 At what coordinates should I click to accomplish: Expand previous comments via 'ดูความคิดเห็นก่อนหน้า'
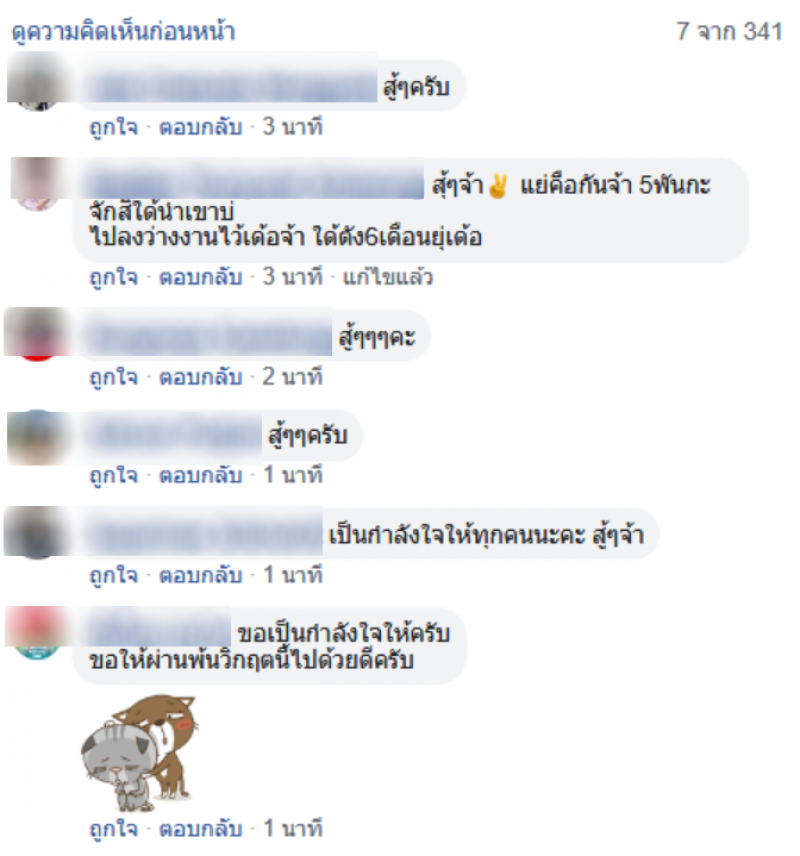(x=123, y=32)
